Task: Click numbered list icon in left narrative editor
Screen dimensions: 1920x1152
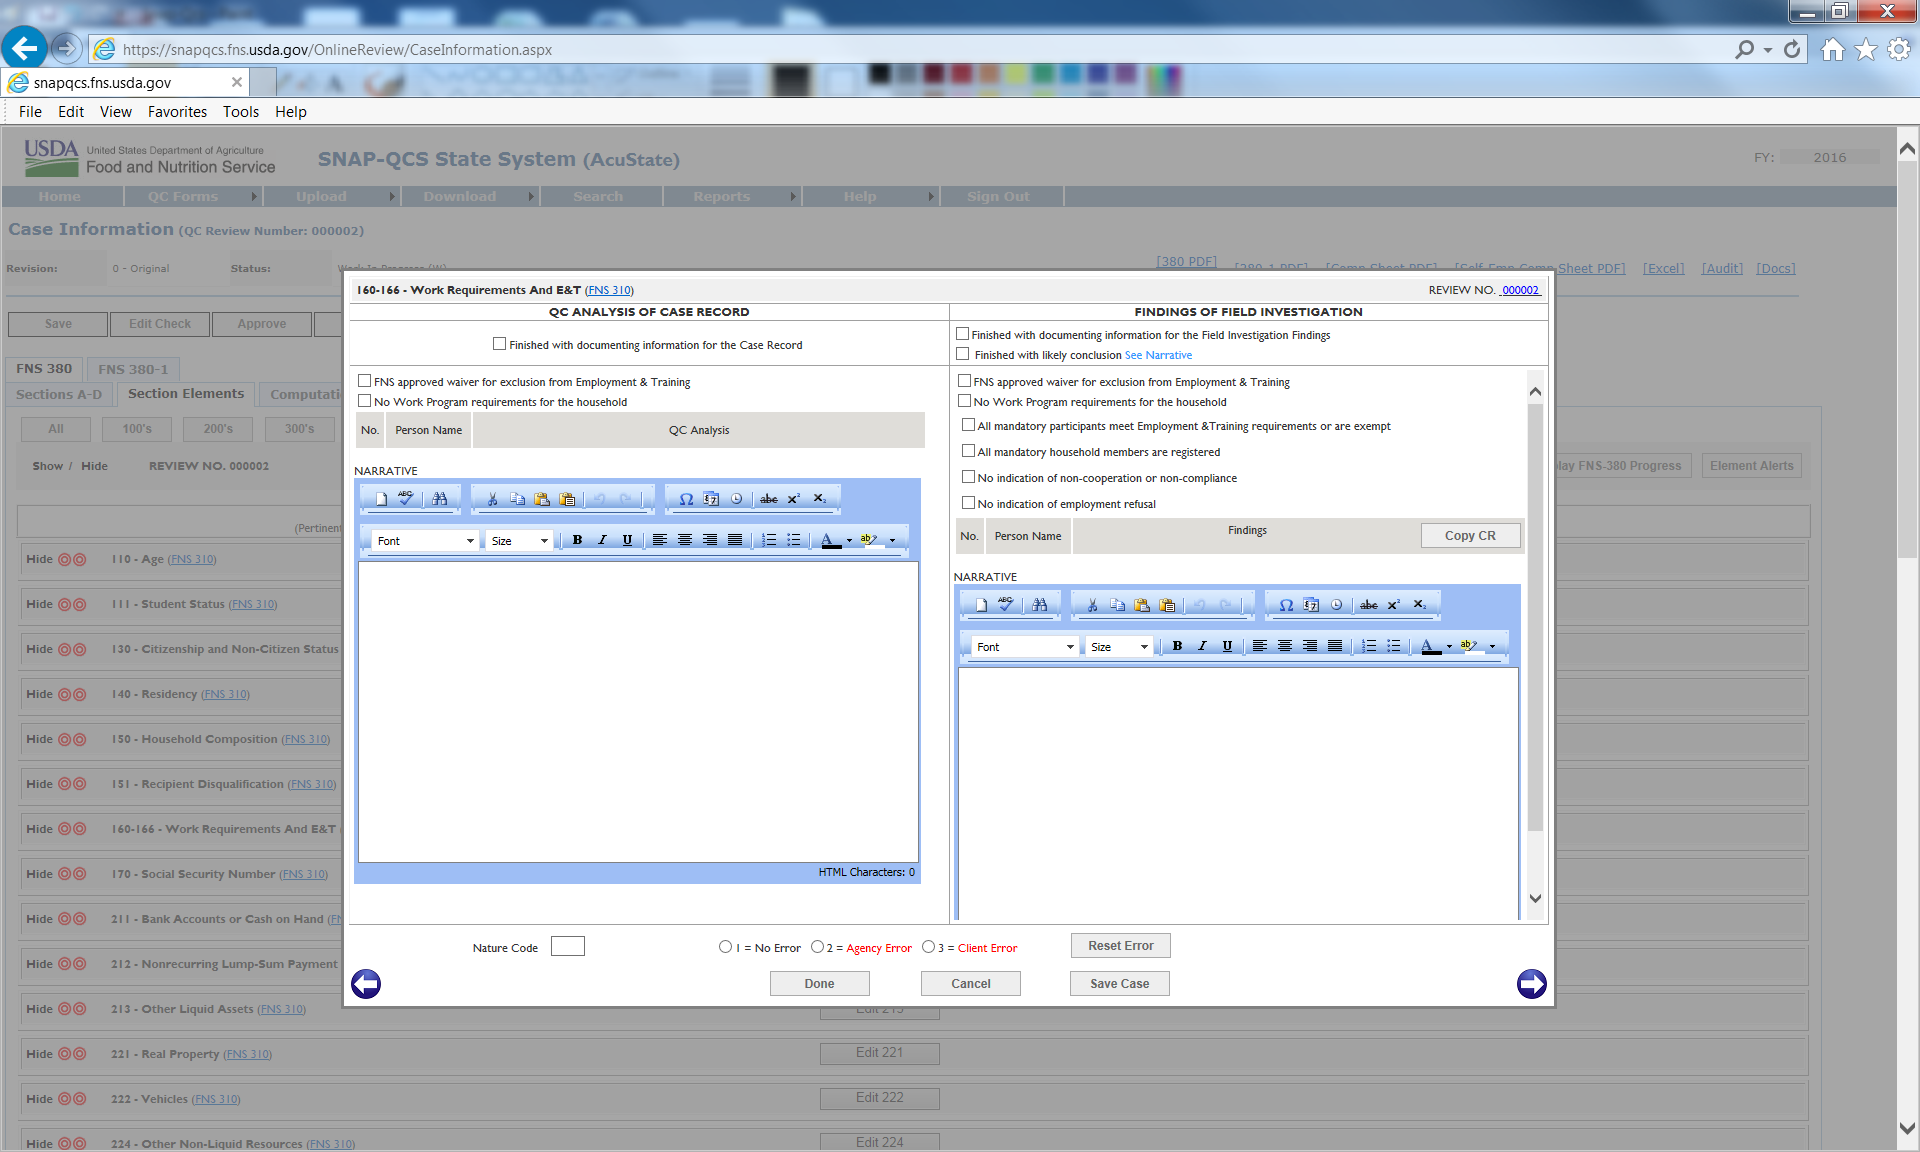Action: [x=769, y=540]
